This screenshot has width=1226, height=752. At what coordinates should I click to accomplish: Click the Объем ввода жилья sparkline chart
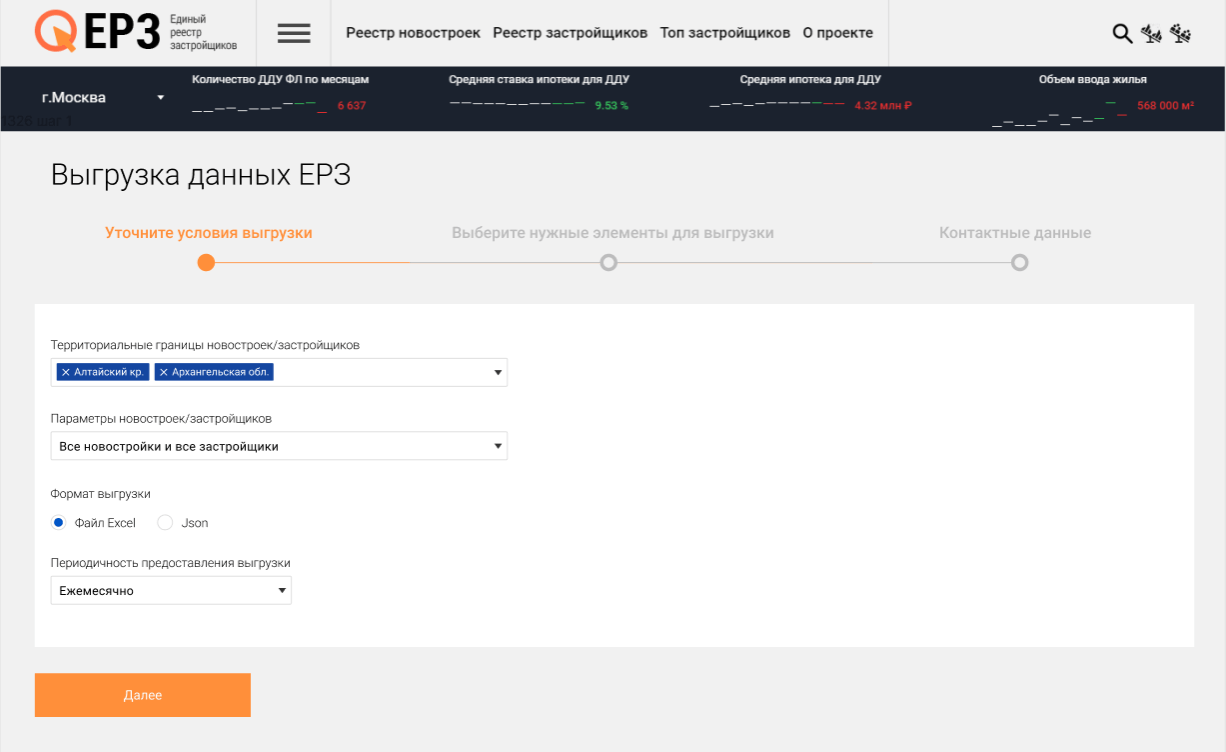pos(1058,112)
